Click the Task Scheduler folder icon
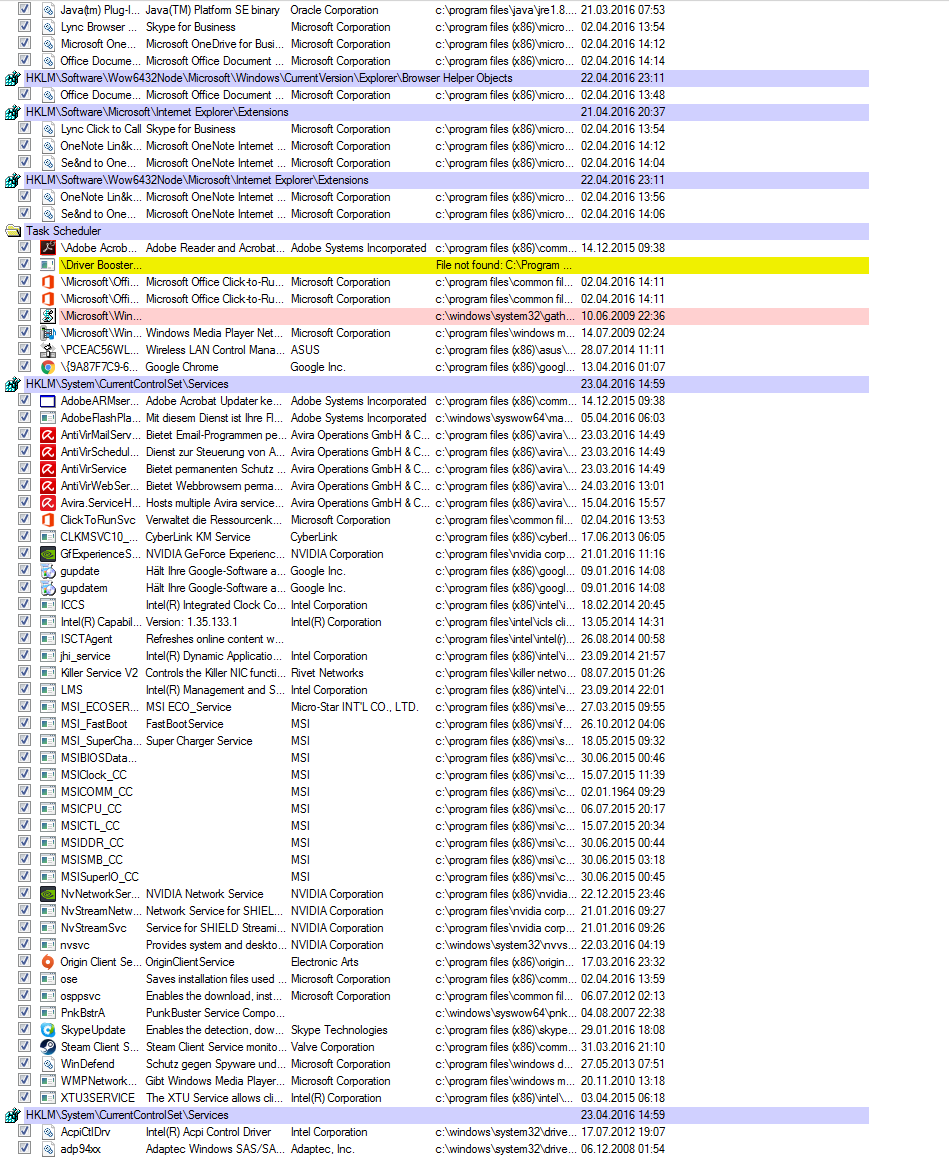Viewport: 949px width, 1158px height. (13, 231)
